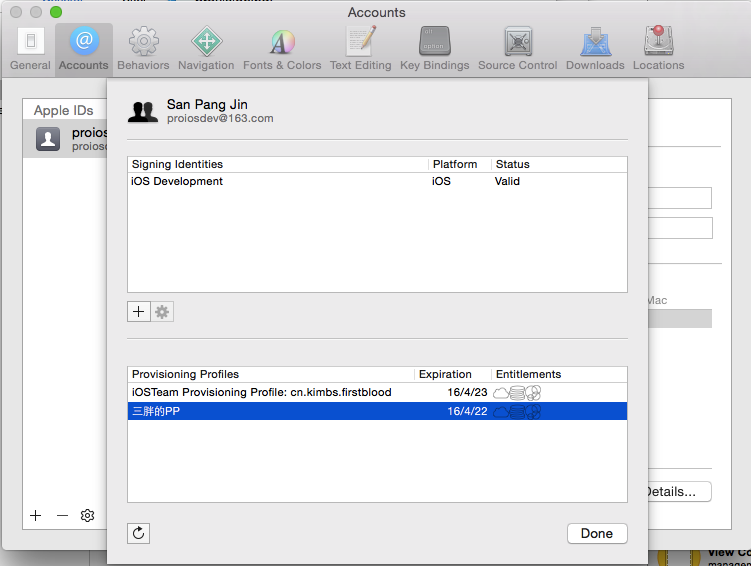Click the 16/4/23 expiration date cell
Viewport: 751px width, 566px height.
click(467, 392)
